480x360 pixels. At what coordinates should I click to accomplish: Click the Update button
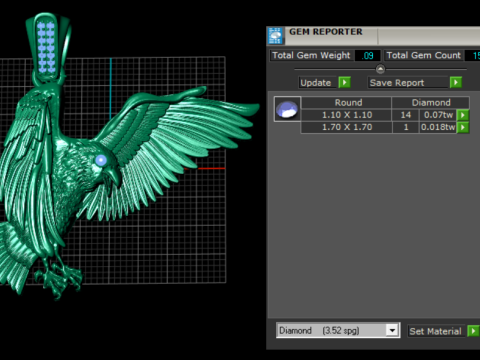318,83
